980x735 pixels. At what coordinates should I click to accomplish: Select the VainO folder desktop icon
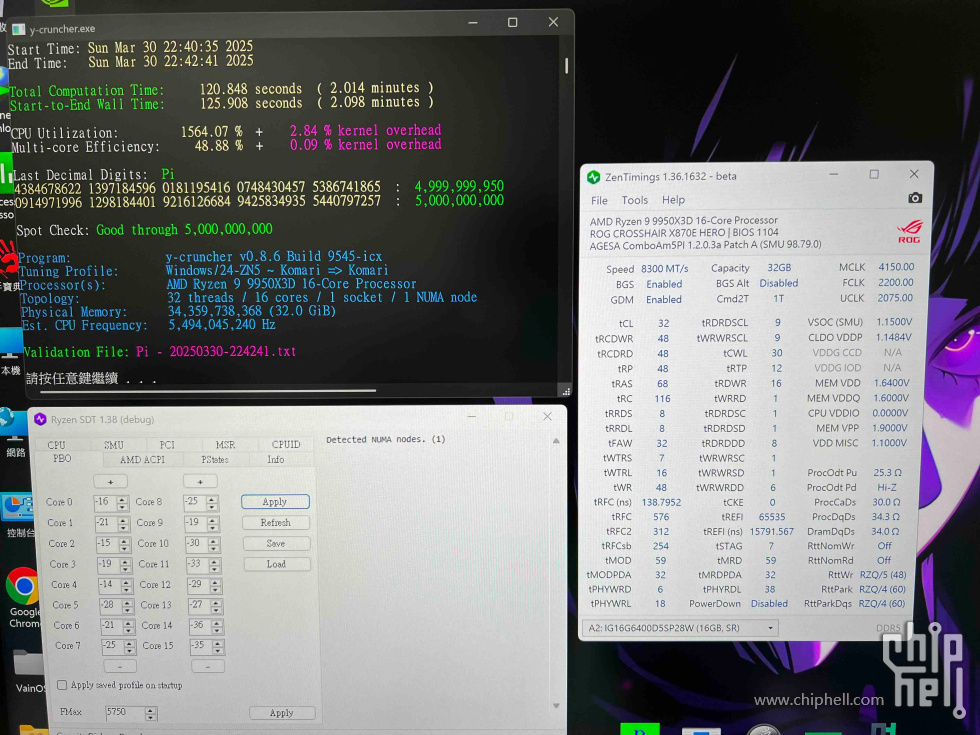pos(29,672)
